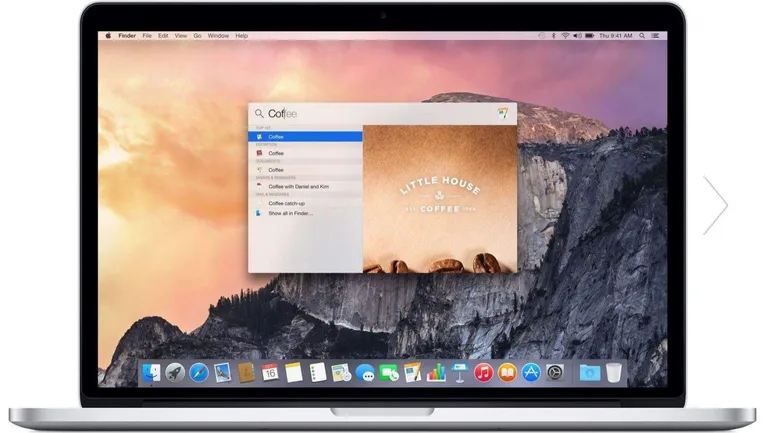Select highlighted Top Hit Coffee result
Image resolution: width=770 pixels, height=433 pixels.
[x=305, y=136]
